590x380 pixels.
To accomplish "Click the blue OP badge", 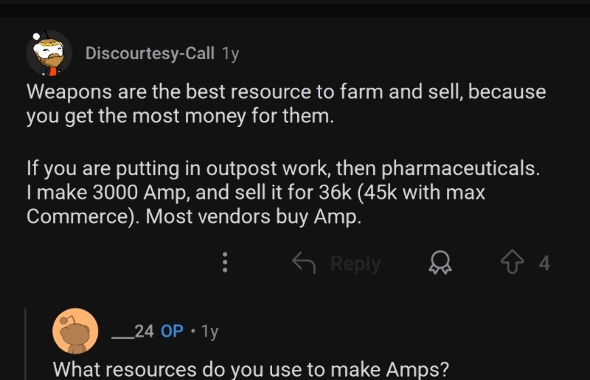I will pyautogui.click(x=172, y=331).
